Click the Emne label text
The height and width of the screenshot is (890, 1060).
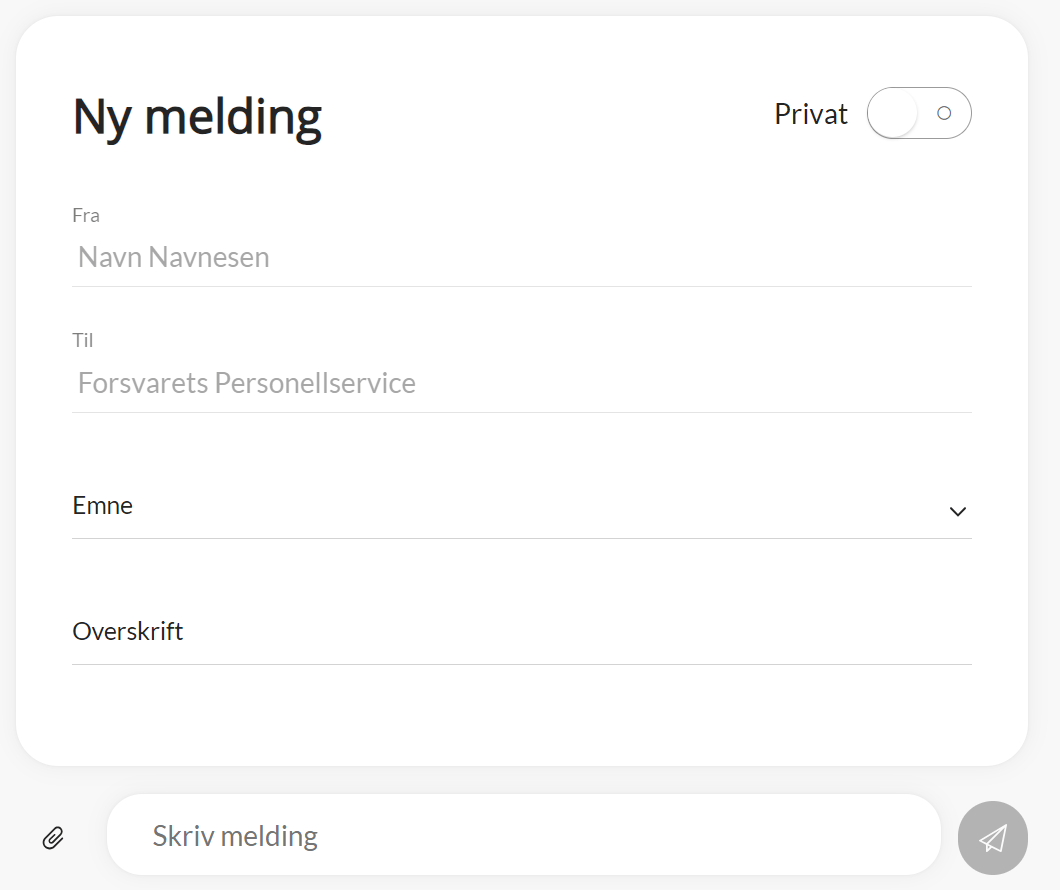(103, 506)
